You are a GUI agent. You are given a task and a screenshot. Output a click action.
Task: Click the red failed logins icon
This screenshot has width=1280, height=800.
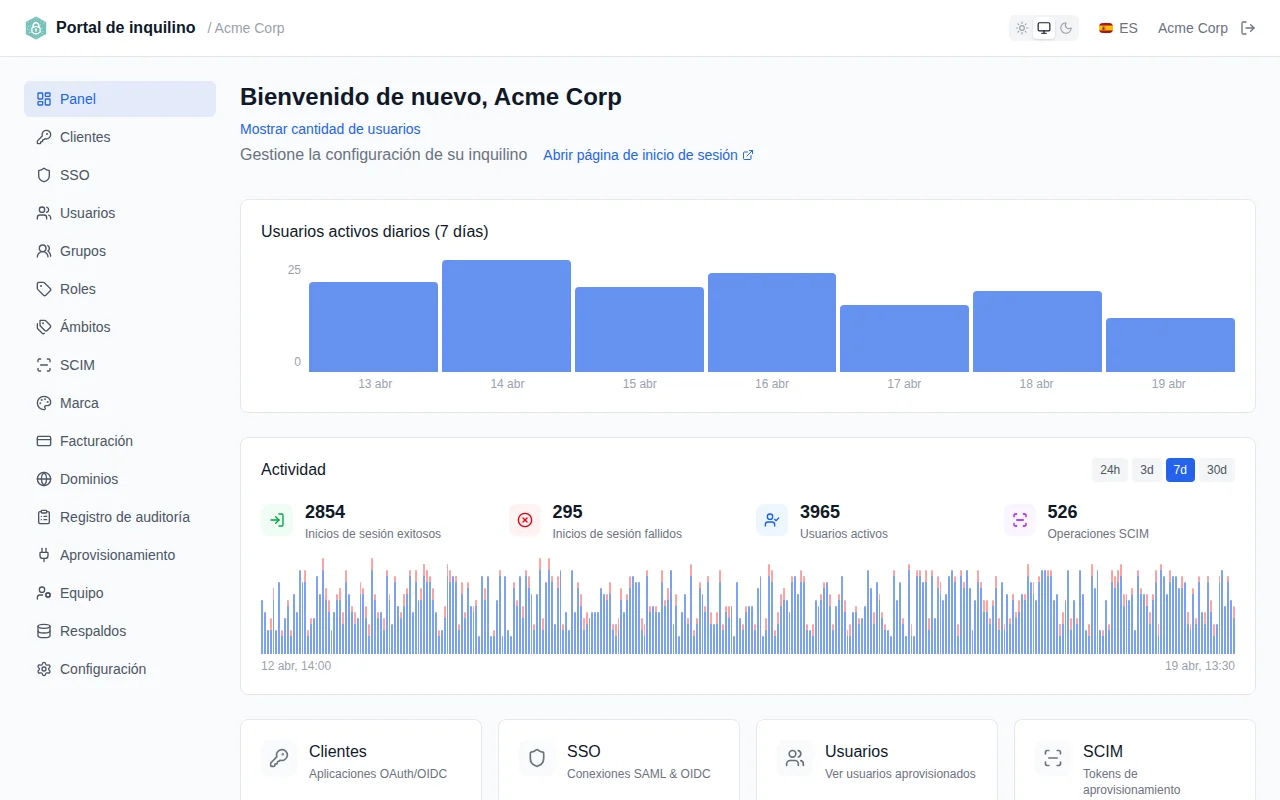tap(525, 520)
